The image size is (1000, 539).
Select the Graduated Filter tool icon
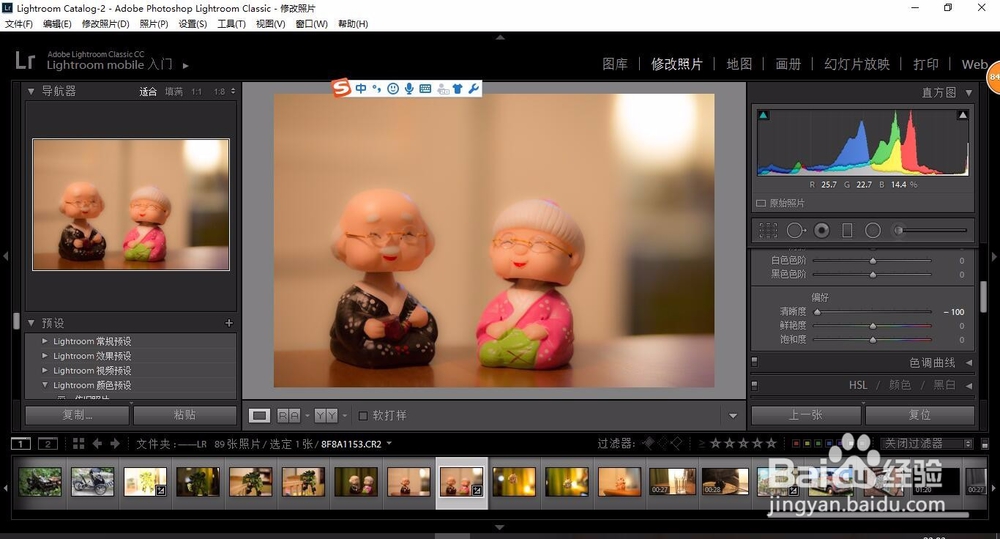pyautogui.click(x=847, y=230)
